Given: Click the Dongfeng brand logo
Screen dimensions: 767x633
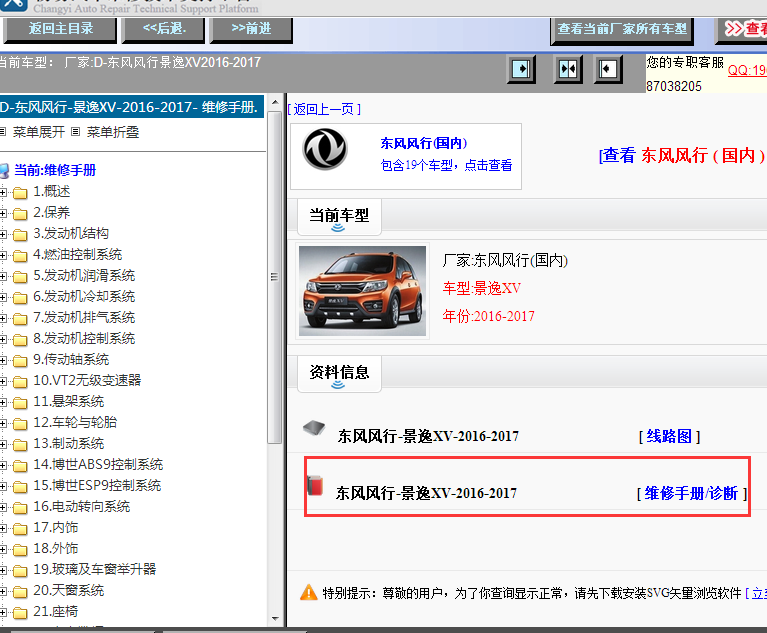Looking at the screenshot, I should [x=325, y=150].
